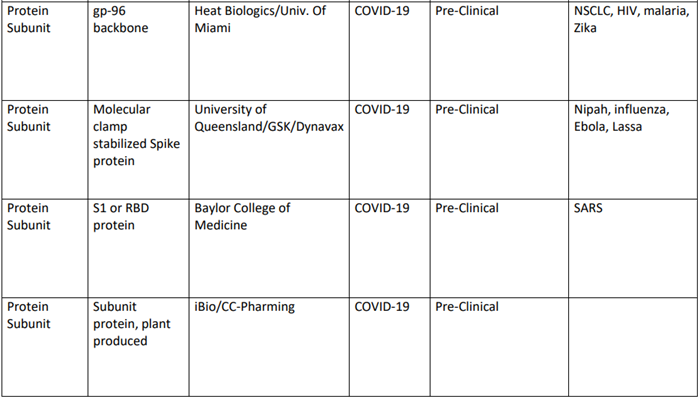Select 'Nipah, influenza, Ebola, Lassa' cell
The width and height of the screenshot is (700, 399).
pyautogui.click(x=633, y=150)
